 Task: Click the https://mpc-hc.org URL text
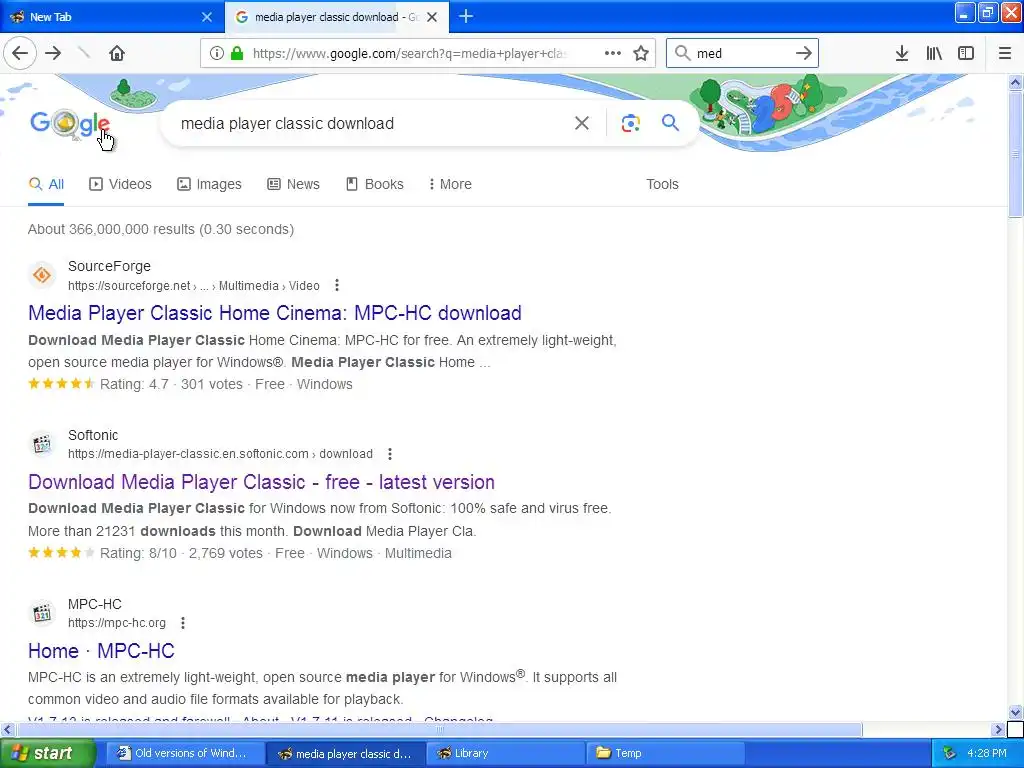pyautogui.click(x=117, y=623)
